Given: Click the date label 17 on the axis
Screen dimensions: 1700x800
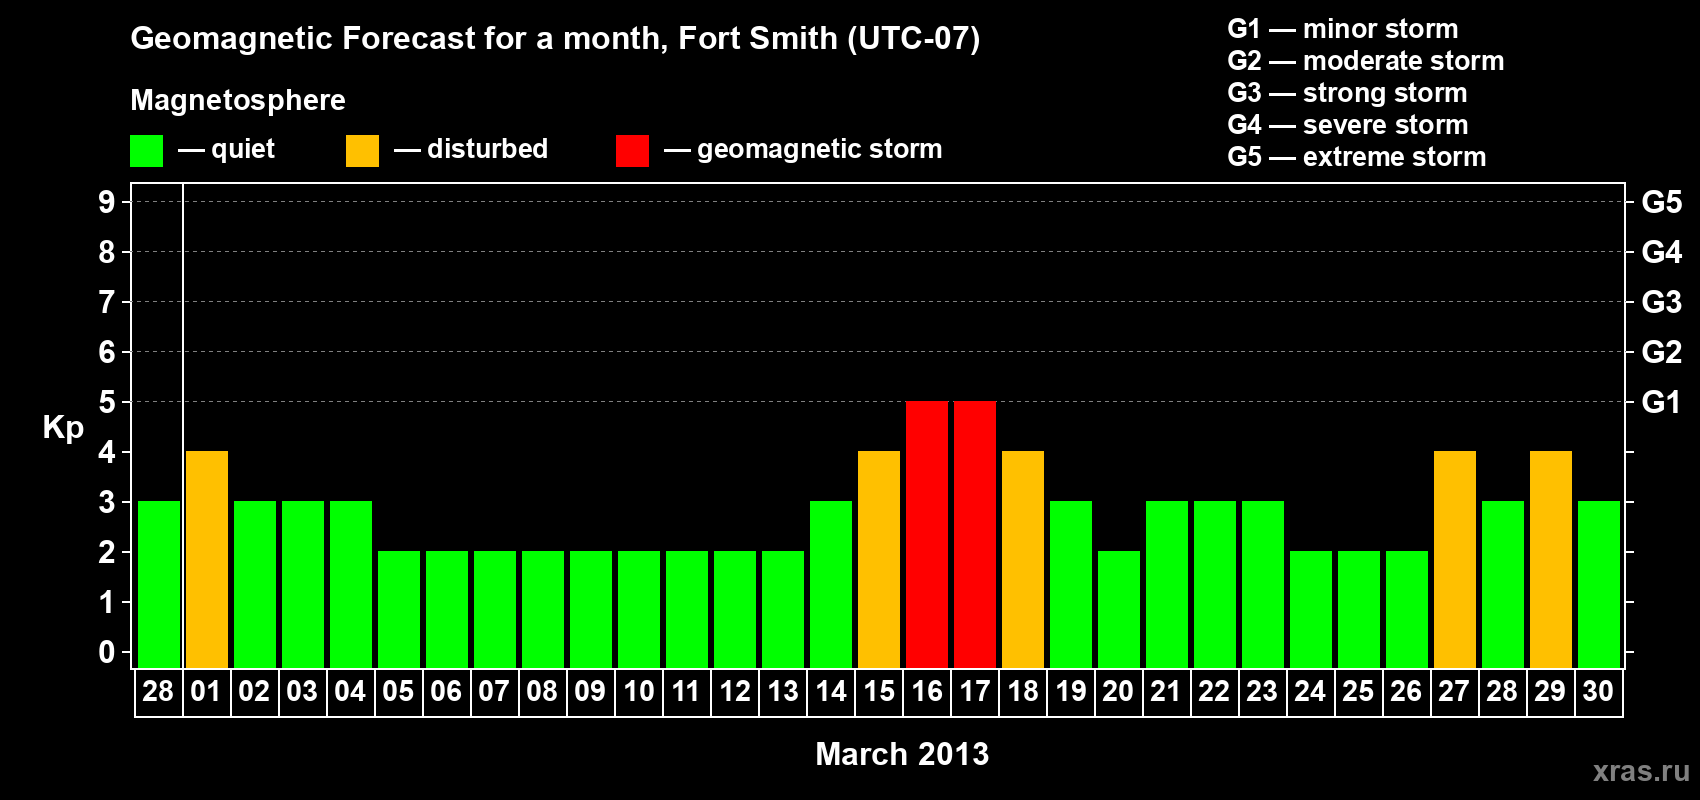Looking at the screenshot, I should (x=975, y=691).
